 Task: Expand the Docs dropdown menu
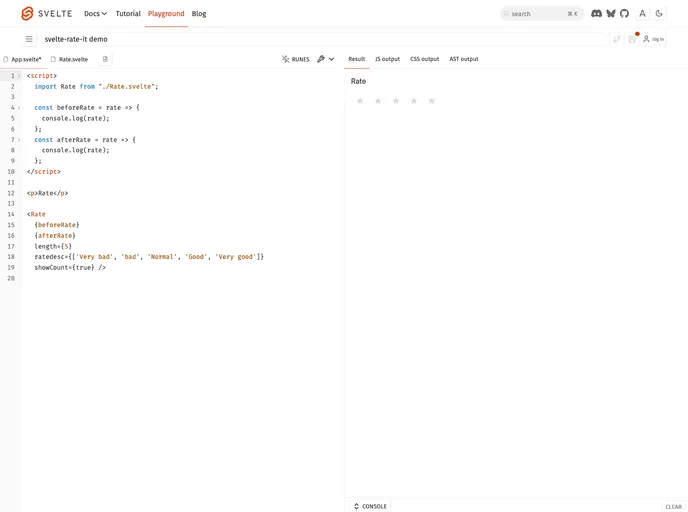[95, 14]
